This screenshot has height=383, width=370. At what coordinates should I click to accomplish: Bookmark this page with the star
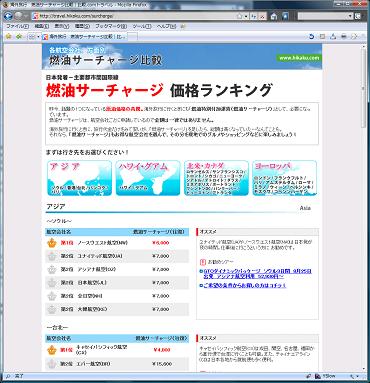(x=239, y=16)
